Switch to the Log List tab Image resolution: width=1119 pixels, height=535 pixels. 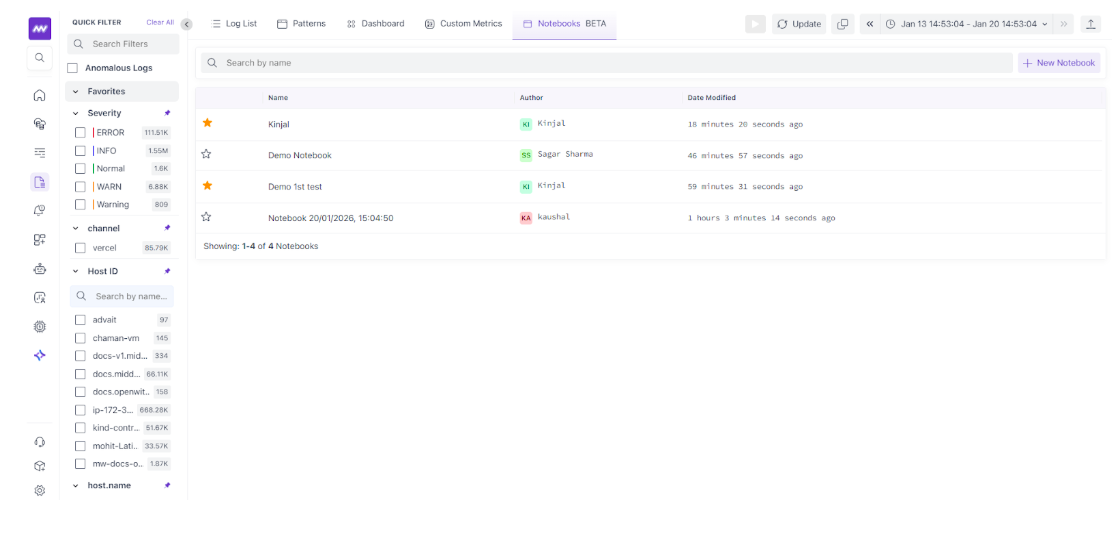pos(234,24)
